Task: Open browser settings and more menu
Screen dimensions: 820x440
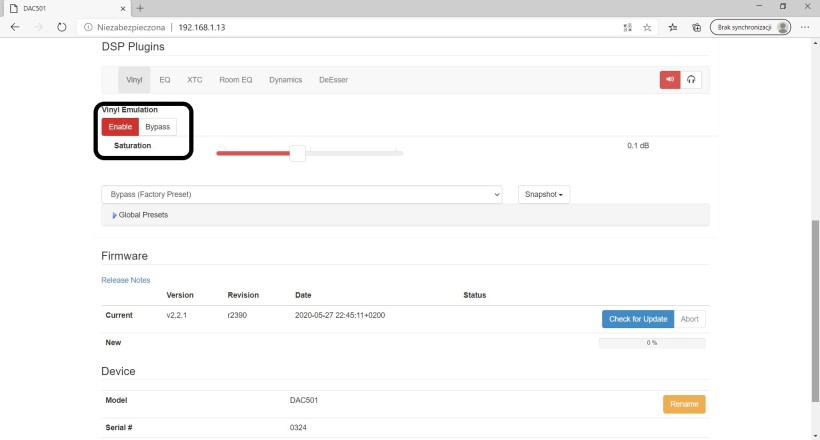Action: [805, 27]
